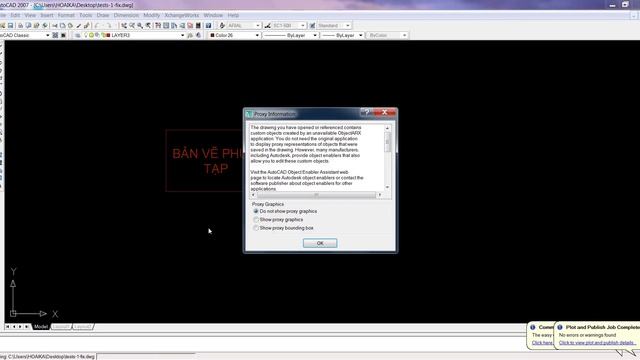
Task: Open the Dimension menu
Action: click(126, 15)
